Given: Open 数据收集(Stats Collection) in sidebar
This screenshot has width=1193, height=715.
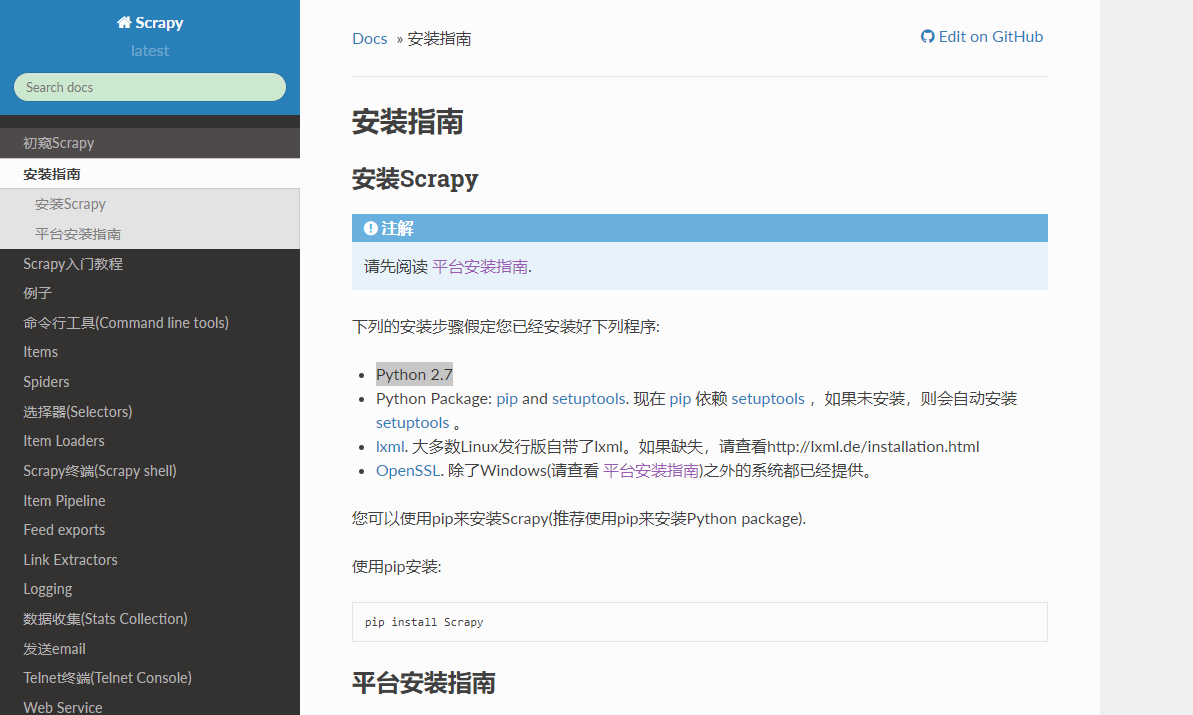Looking at the screenshot, I should pyautogui.click(x=150, y=619).
